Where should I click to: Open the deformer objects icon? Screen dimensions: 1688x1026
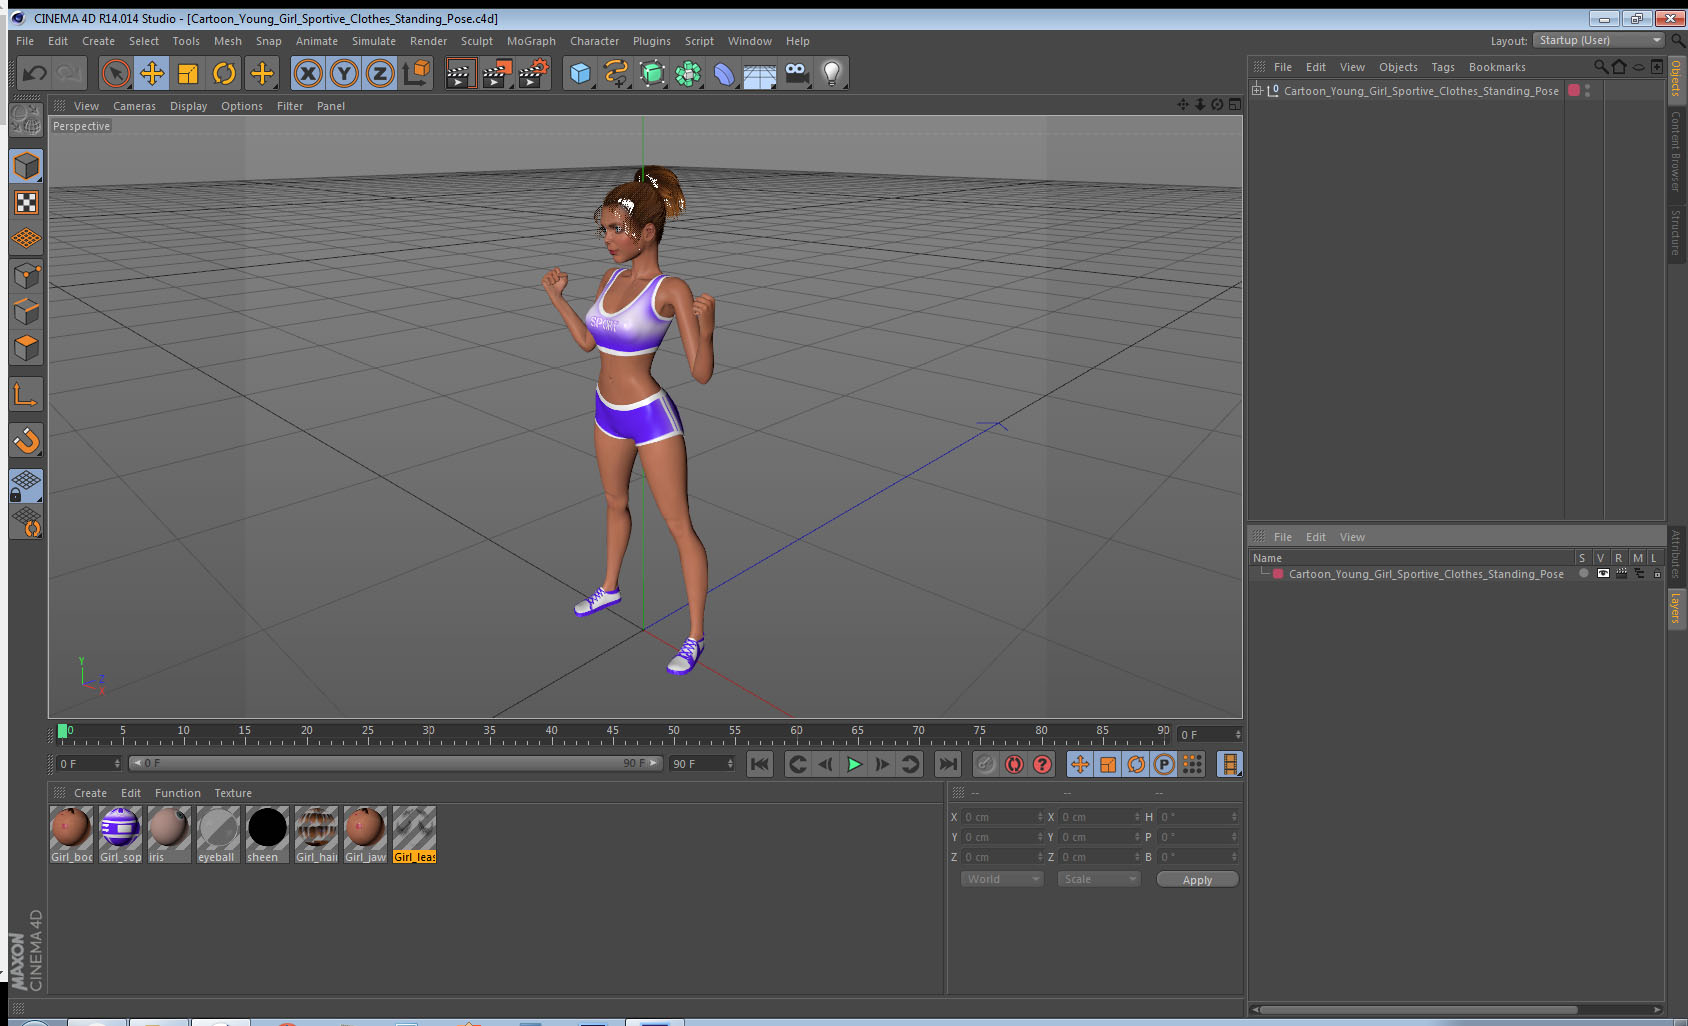pyautogui.click(x=724, y=73)
